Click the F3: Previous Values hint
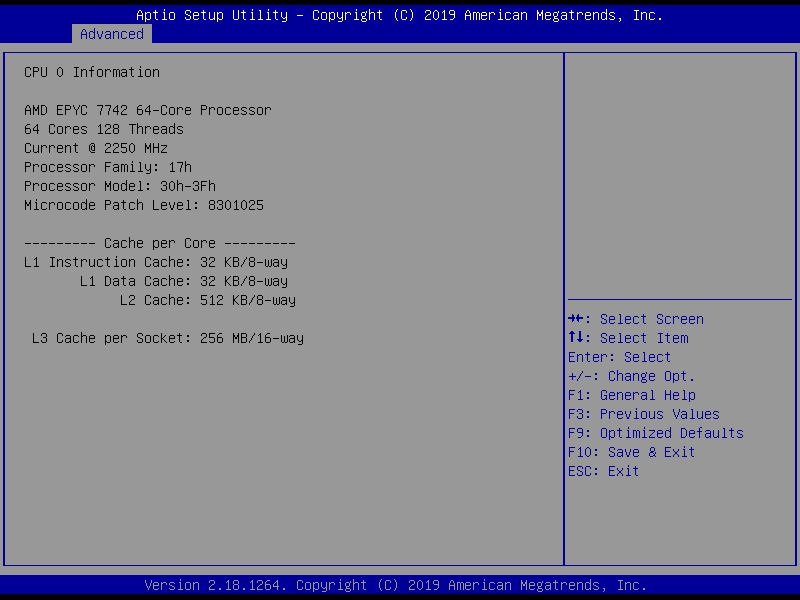 pos(643,414)
